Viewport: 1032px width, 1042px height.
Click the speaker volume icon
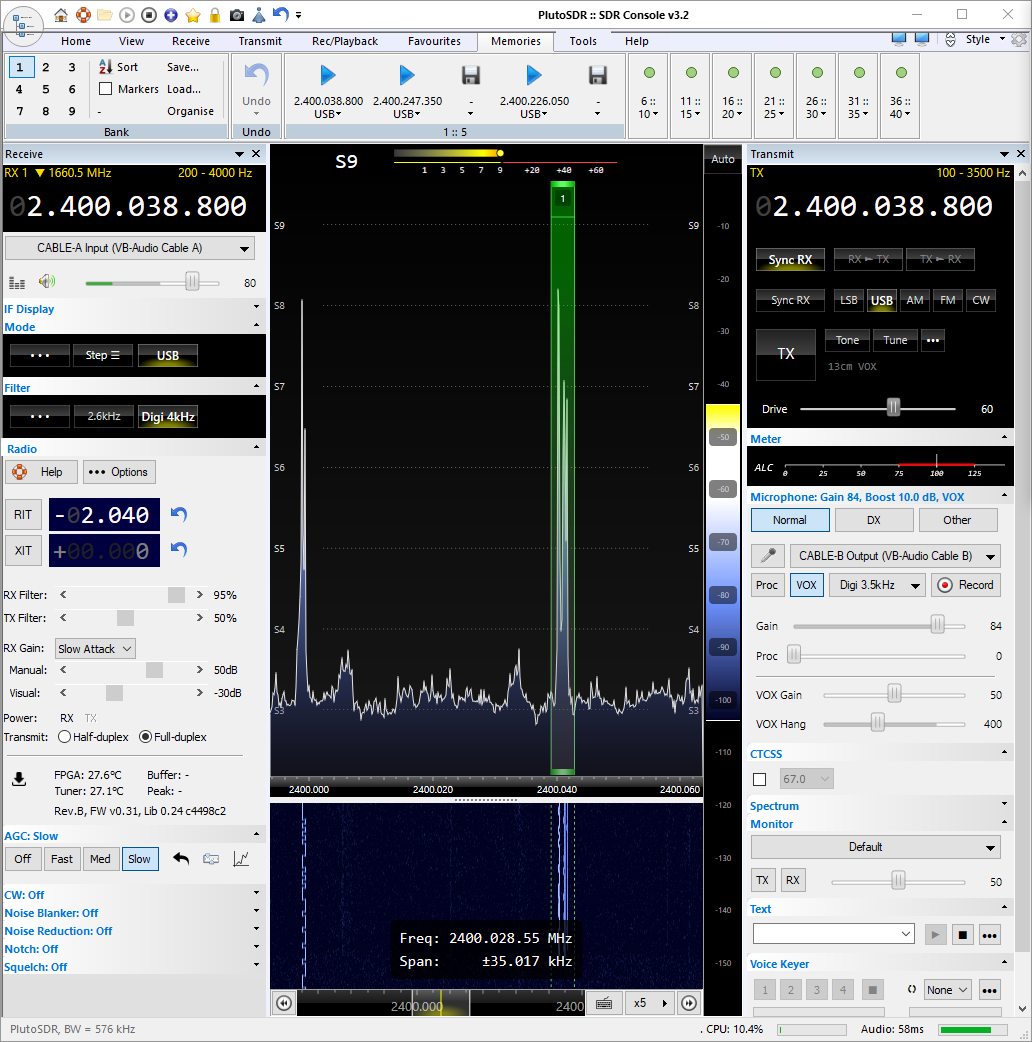coord(47,283)
